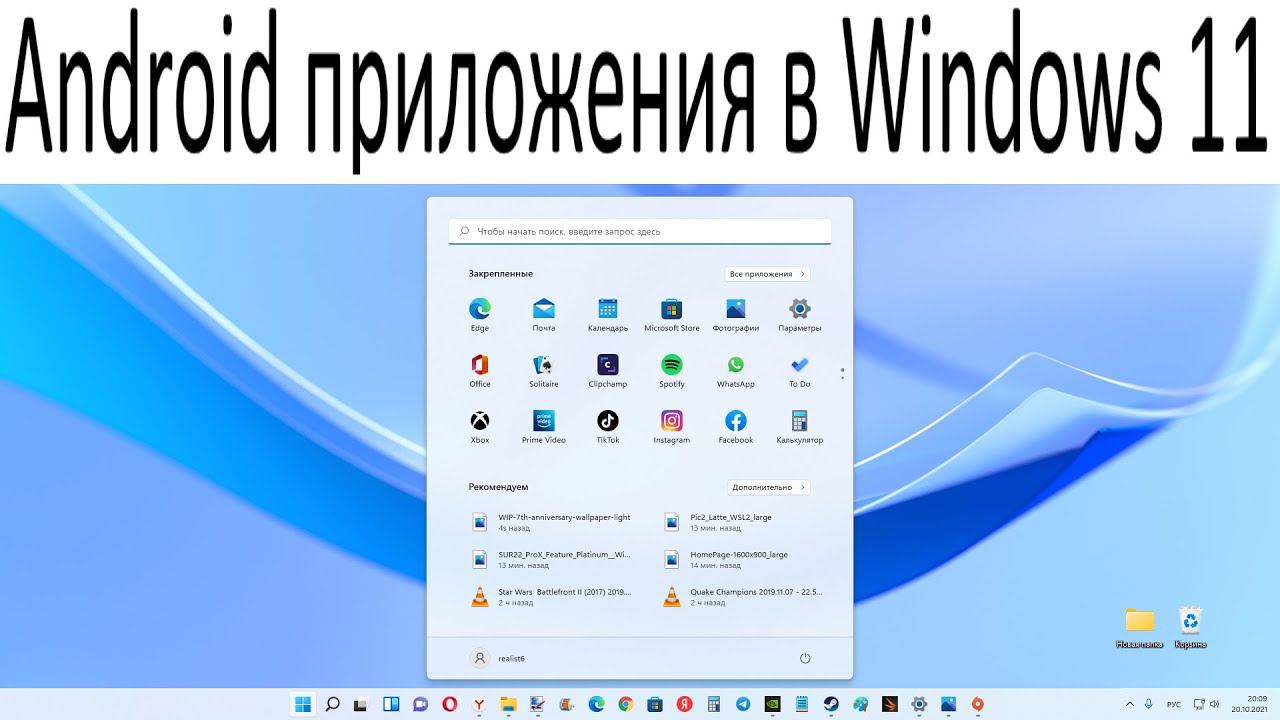Launch WhatsApp from pinned apps
This screenshot has height=720, width=1280.
[736, 370]
